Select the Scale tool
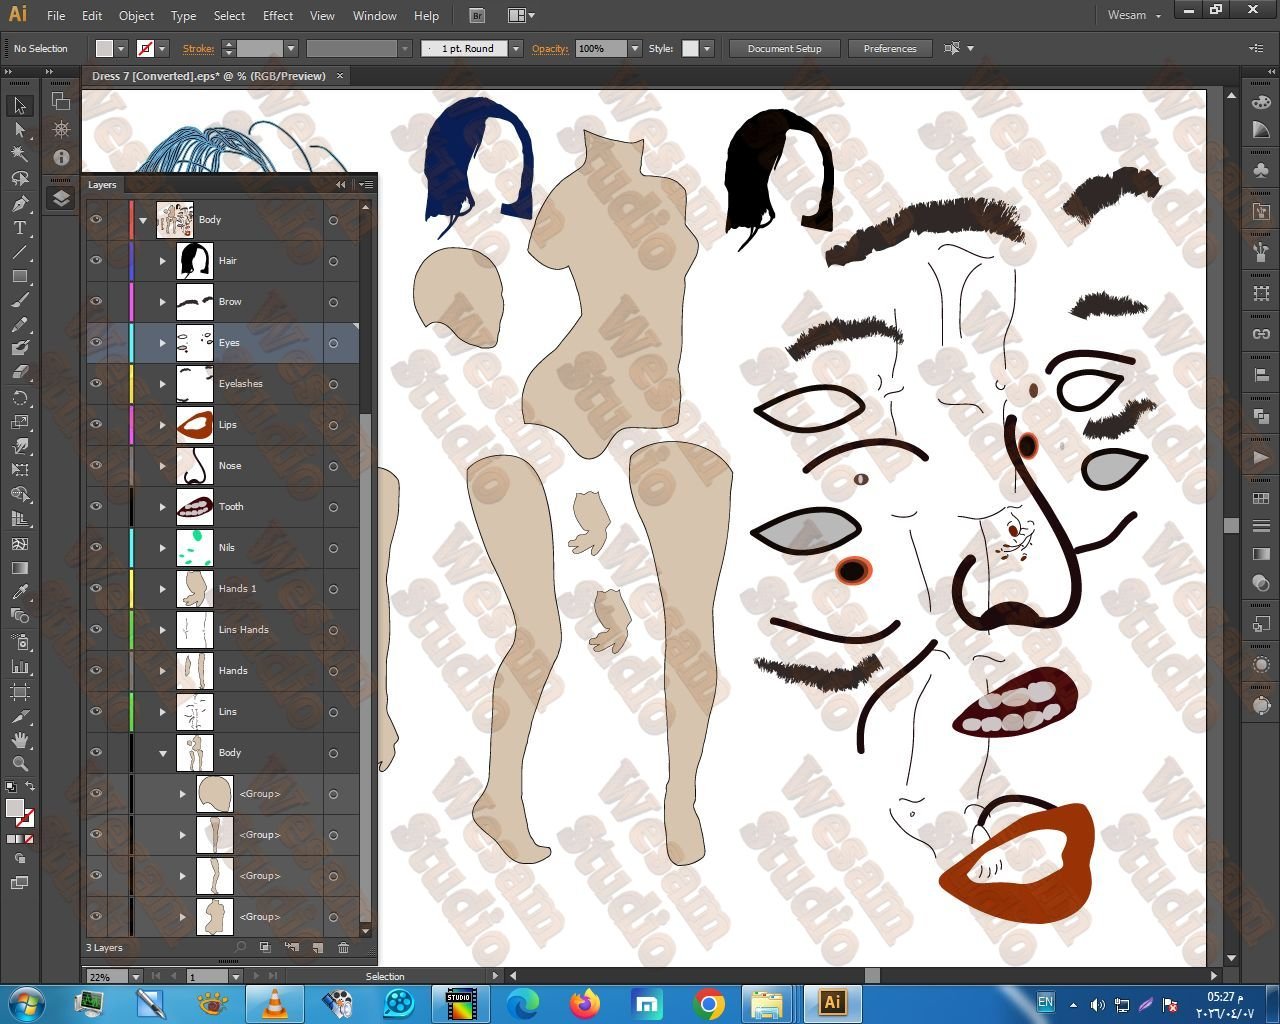The image size is (1280, 1024). click(x=20, y=422)
